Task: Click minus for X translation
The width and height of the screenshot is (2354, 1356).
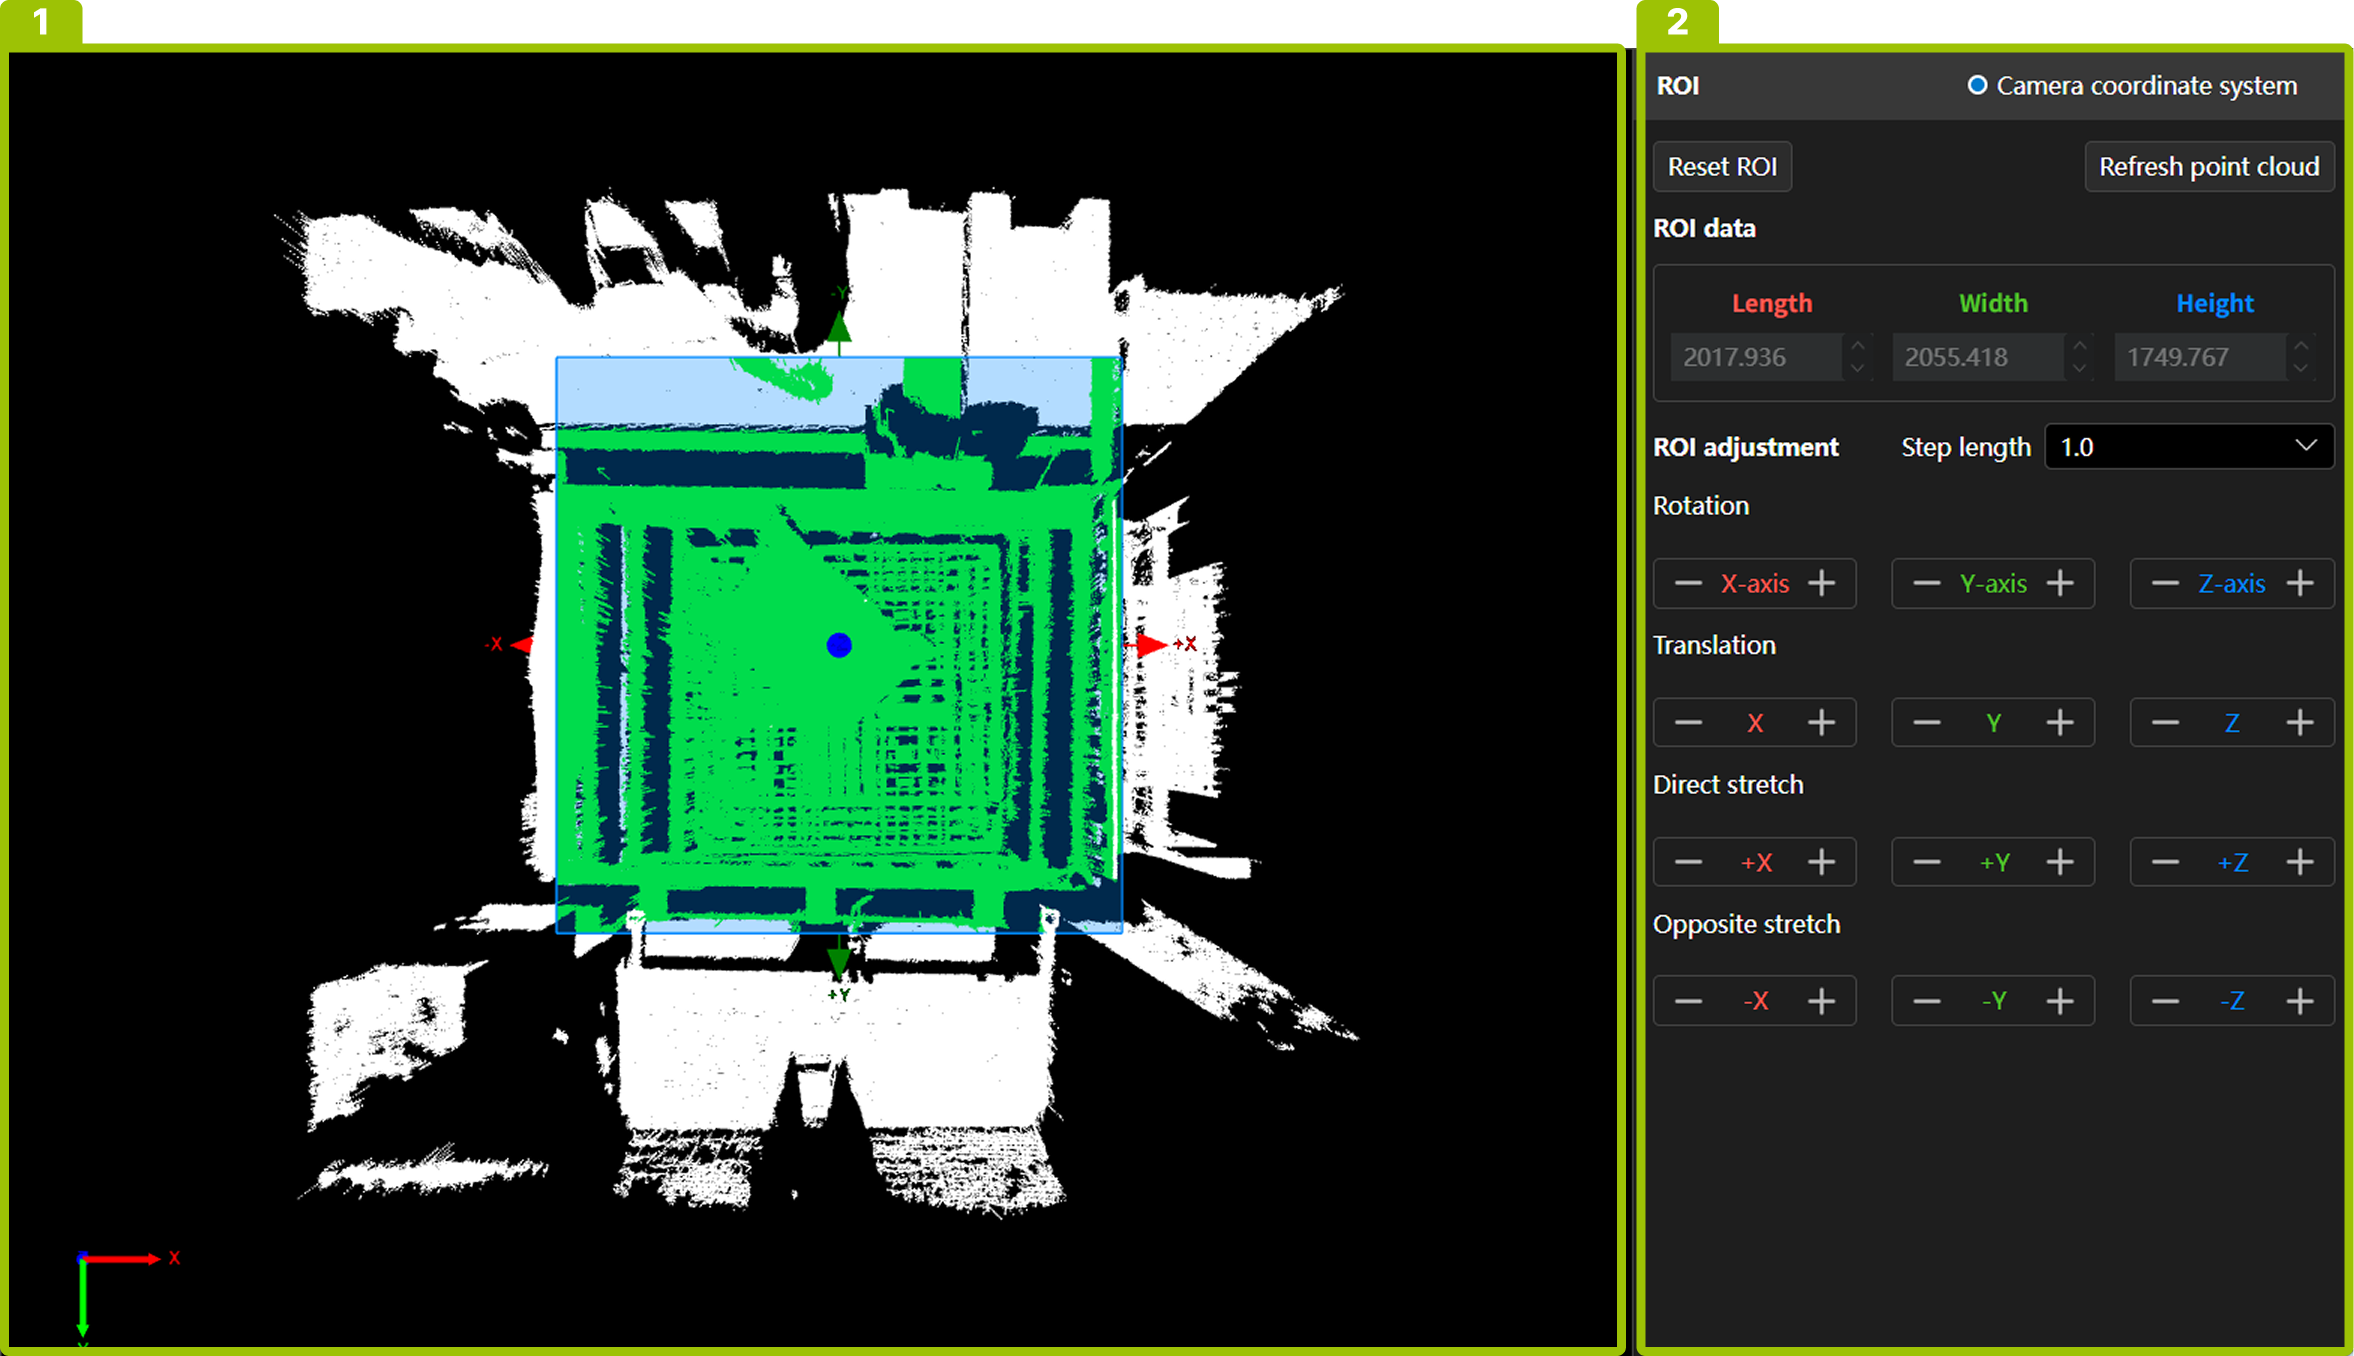Action: coord(1688,723)
